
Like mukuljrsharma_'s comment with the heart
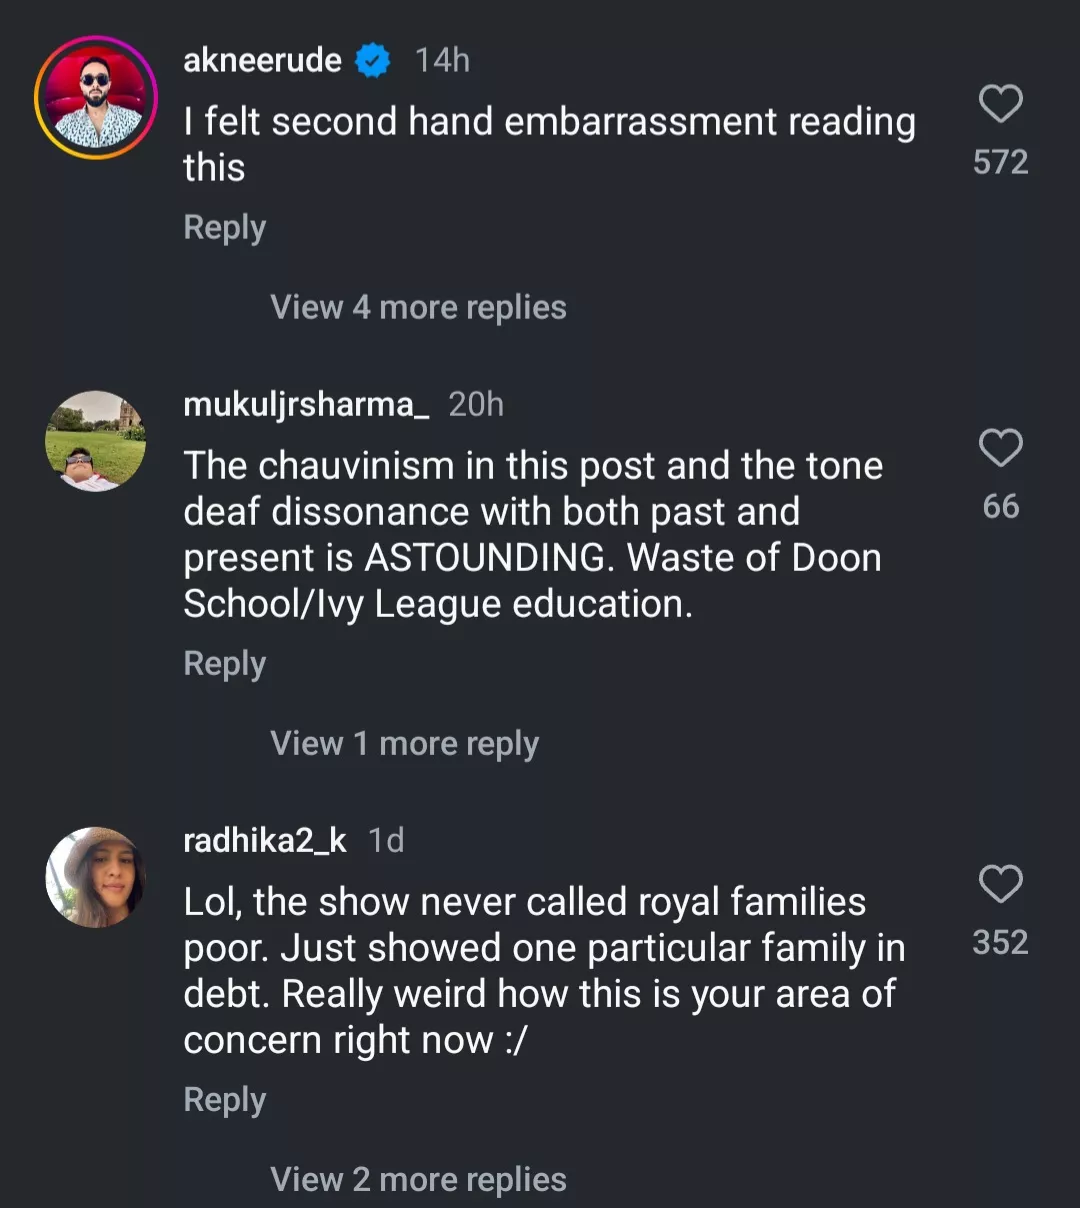tap(1000, 448)
